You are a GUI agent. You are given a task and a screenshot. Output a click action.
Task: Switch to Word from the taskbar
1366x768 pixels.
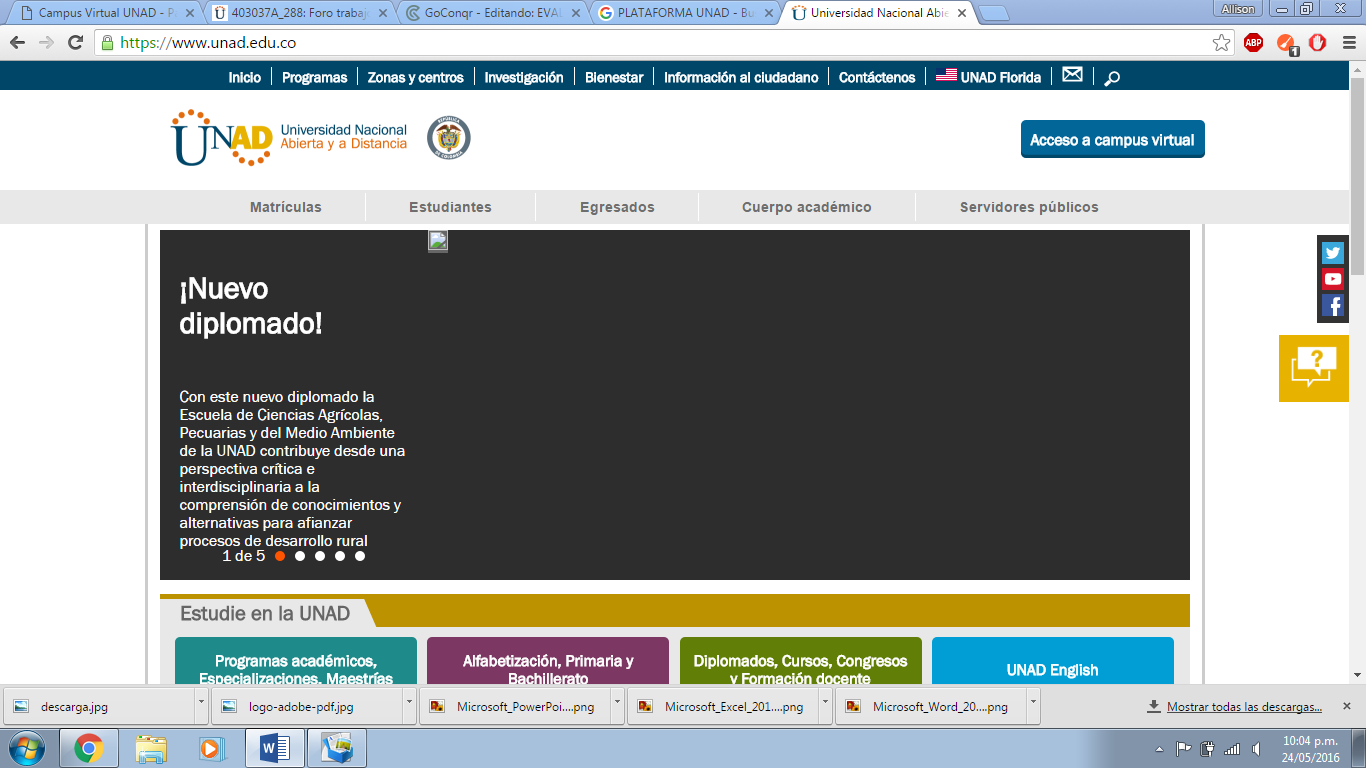[x=274, y=748]
